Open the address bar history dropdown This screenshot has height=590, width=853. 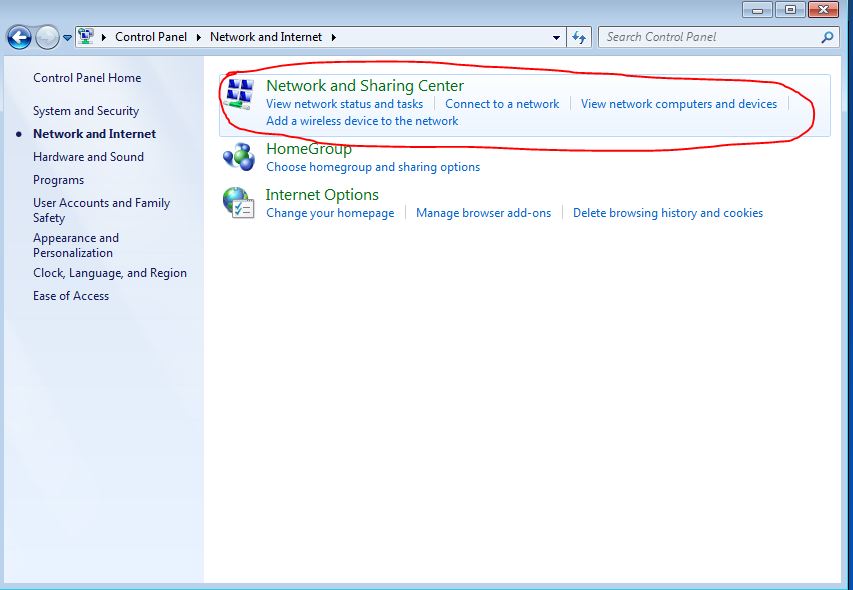(556, 38)
